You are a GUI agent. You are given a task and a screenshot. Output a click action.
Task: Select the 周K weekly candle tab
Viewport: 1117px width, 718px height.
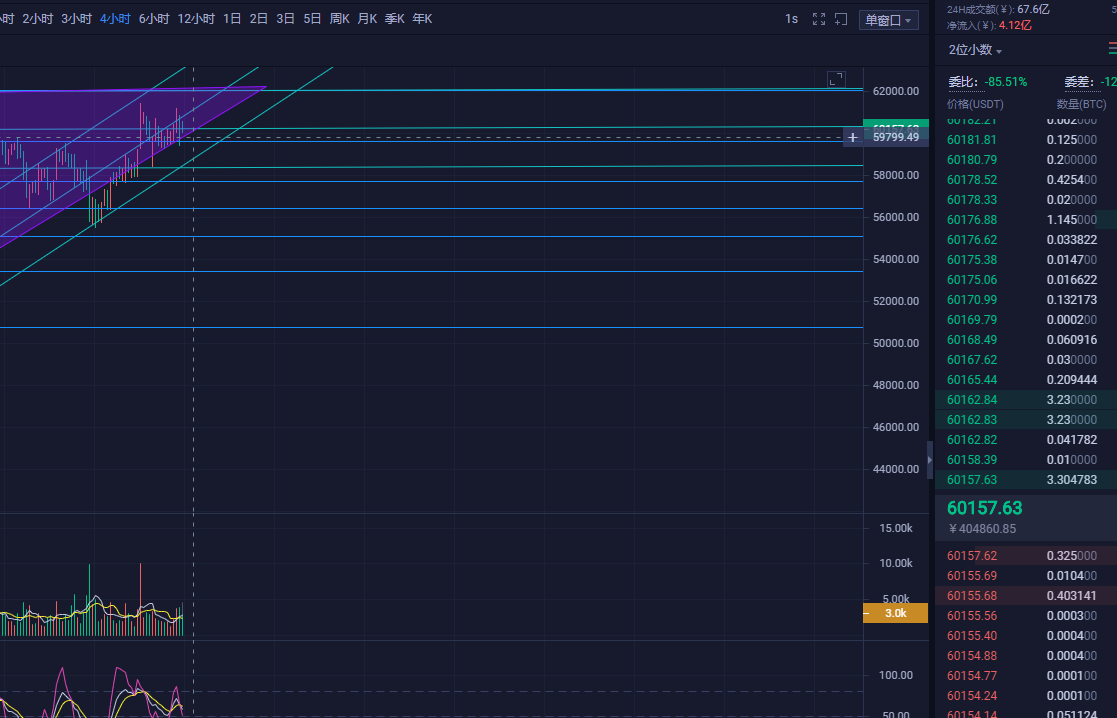click(339, 19)
